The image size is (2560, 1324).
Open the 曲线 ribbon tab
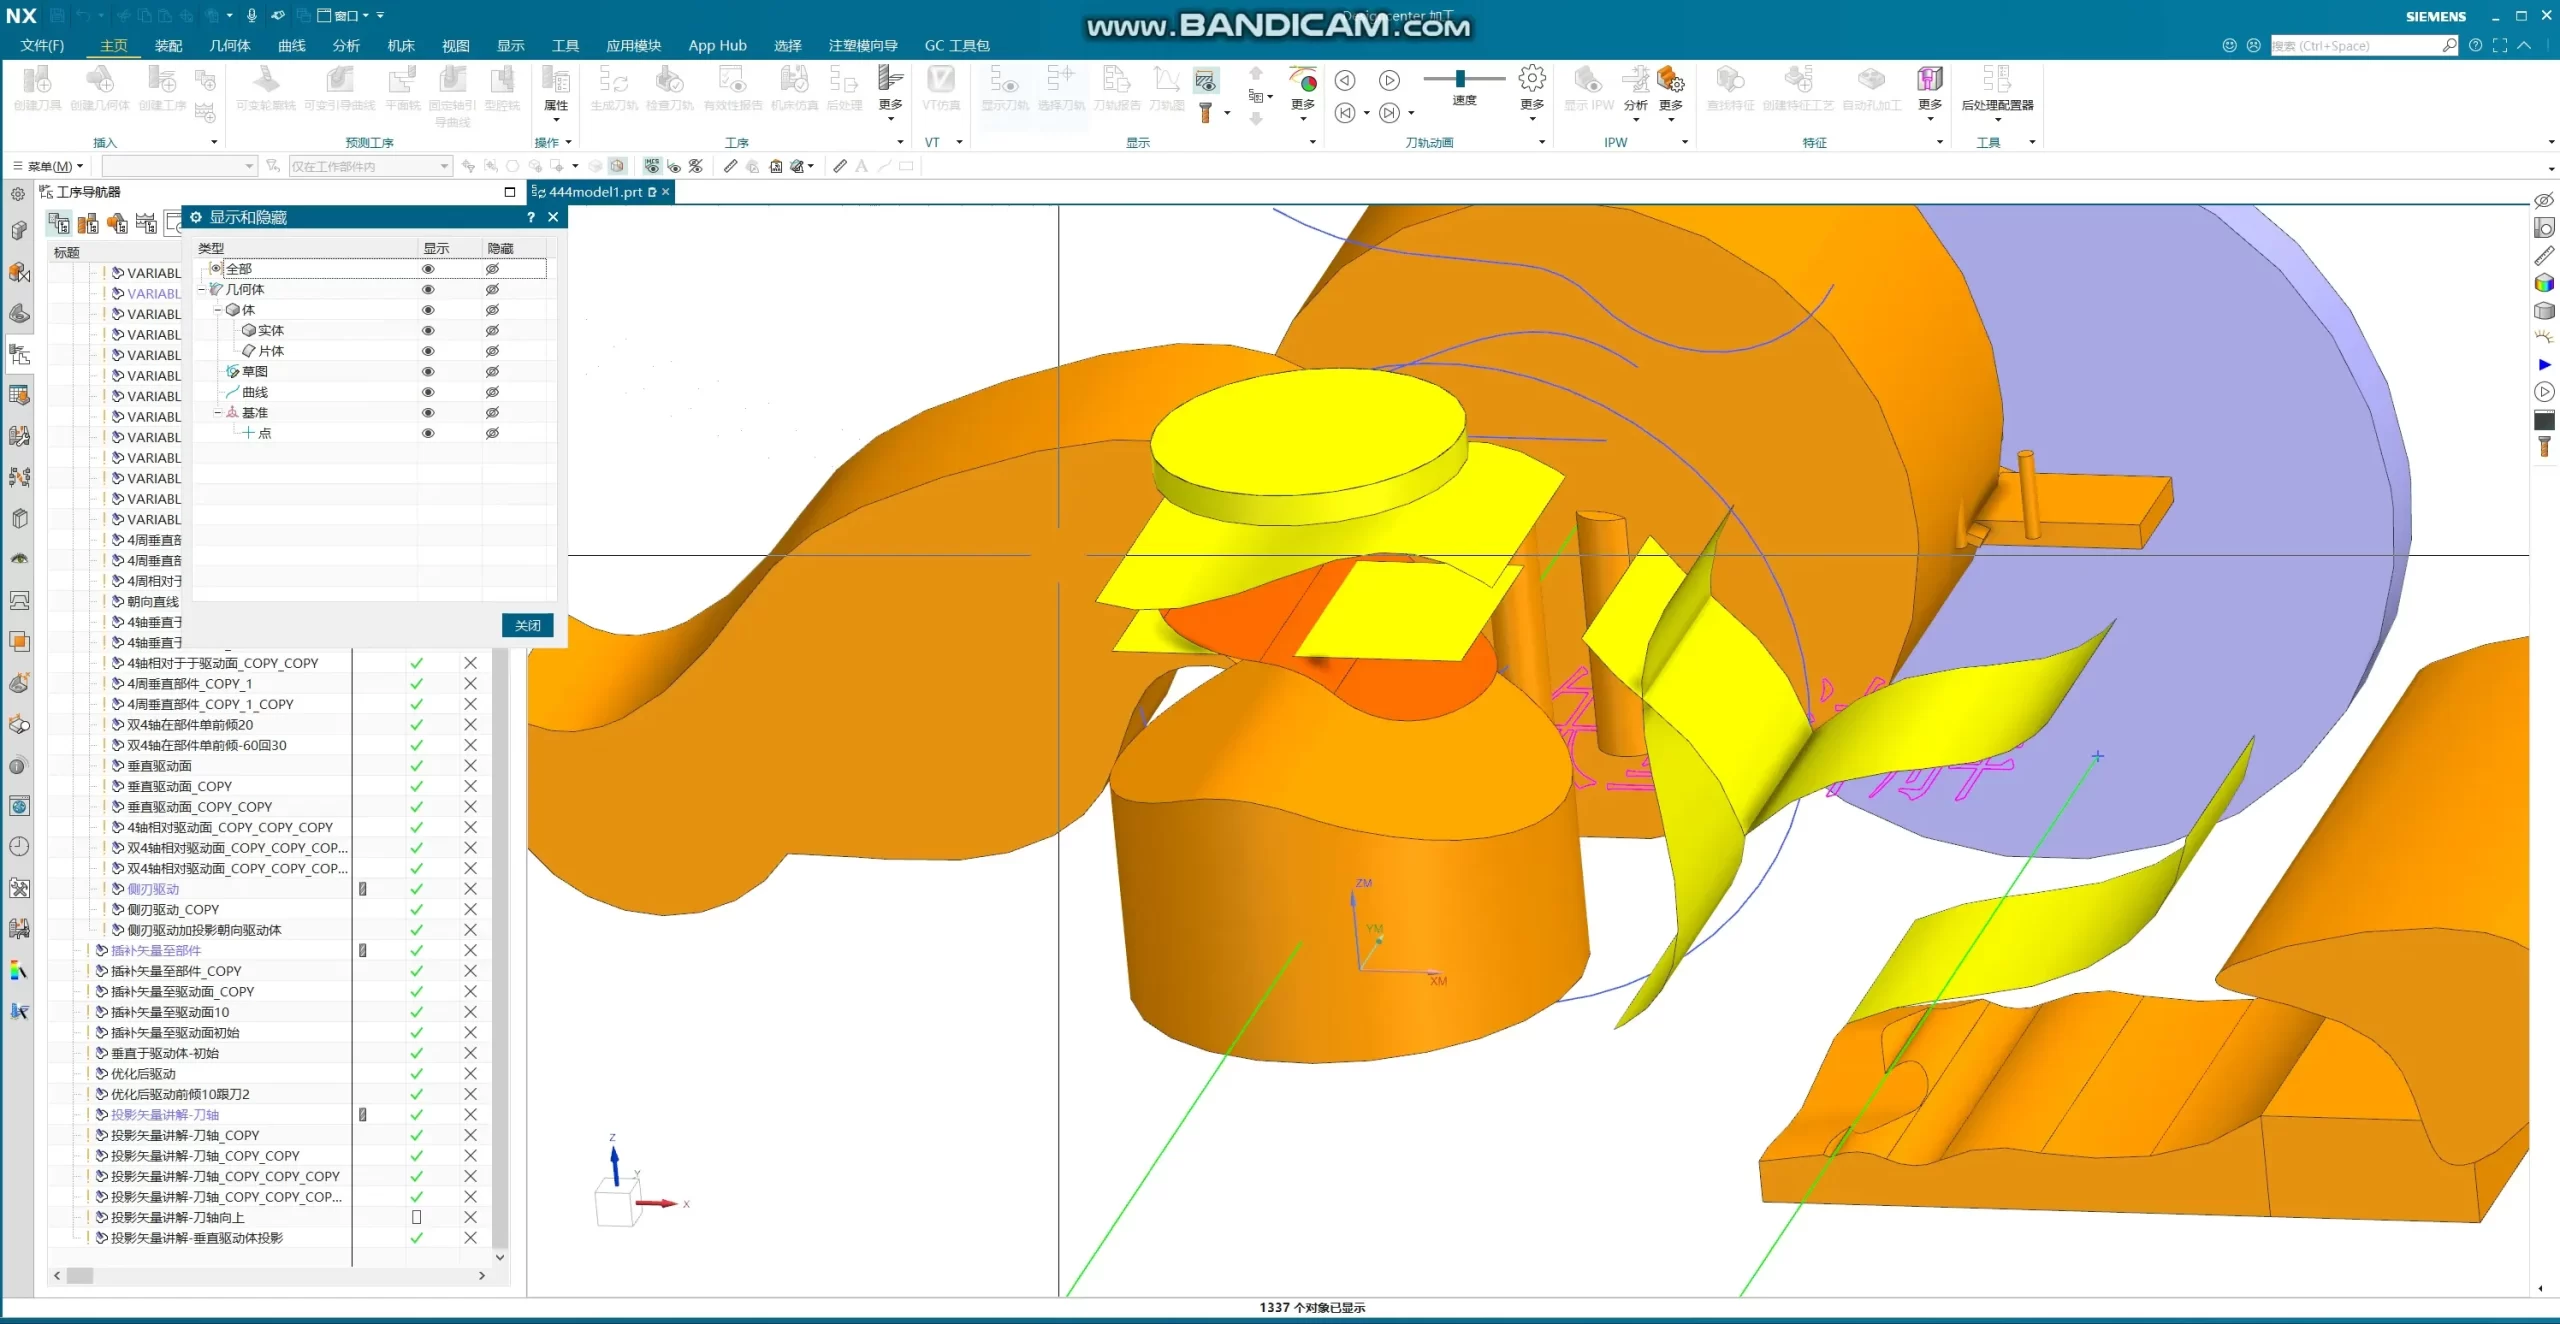[291, 45]
